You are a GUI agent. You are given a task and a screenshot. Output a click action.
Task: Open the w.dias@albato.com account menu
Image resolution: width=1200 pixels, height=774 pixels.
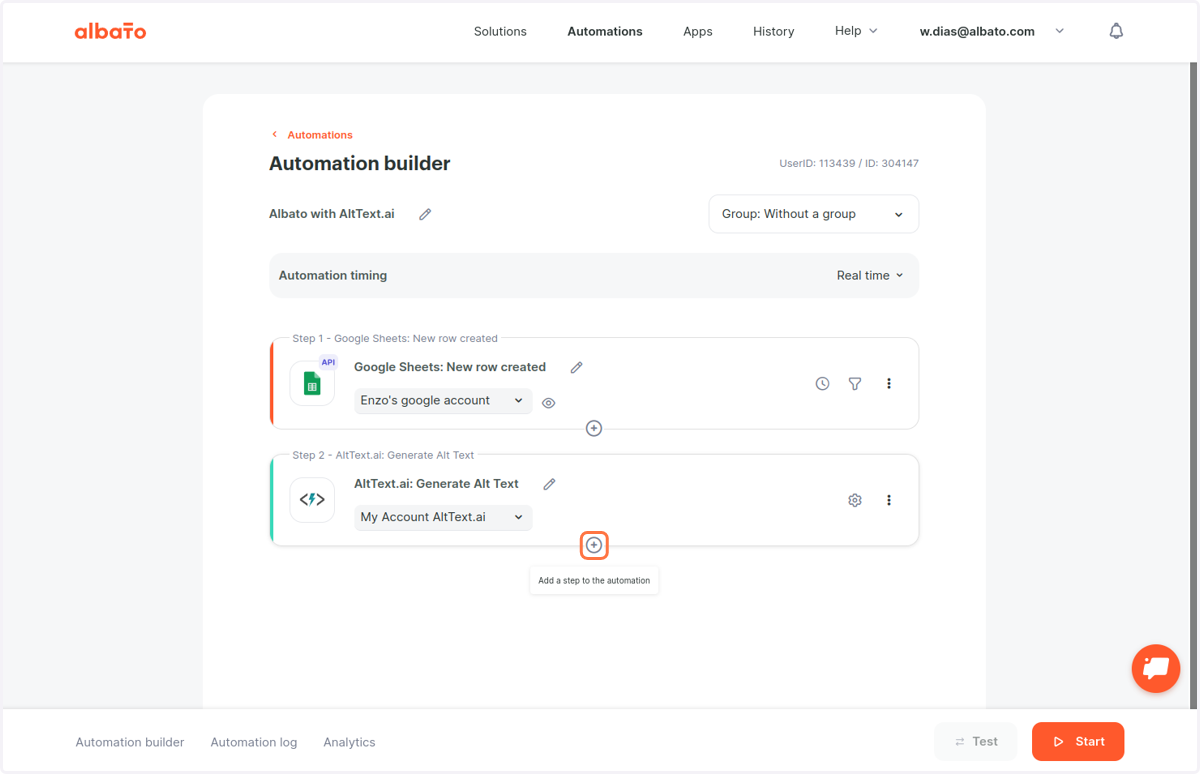tap(991, 31)
